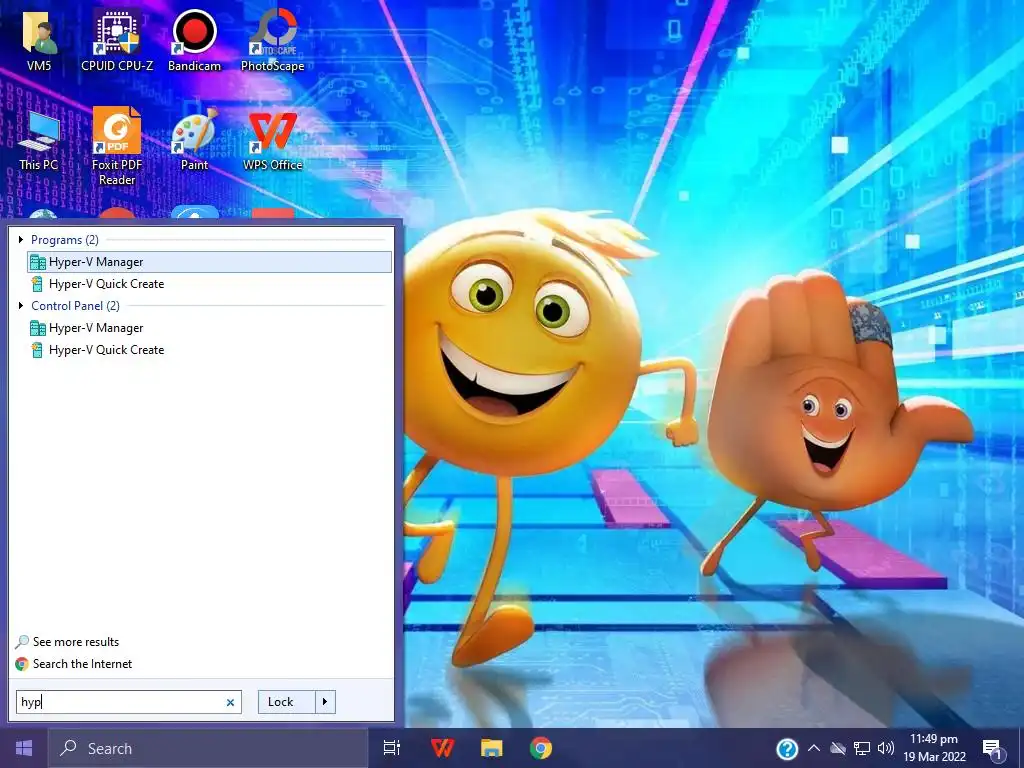The height and width of the screenshot is (768, 1024).
Task: Open Google Chrome from the taskbar
Action: [541, 748]
